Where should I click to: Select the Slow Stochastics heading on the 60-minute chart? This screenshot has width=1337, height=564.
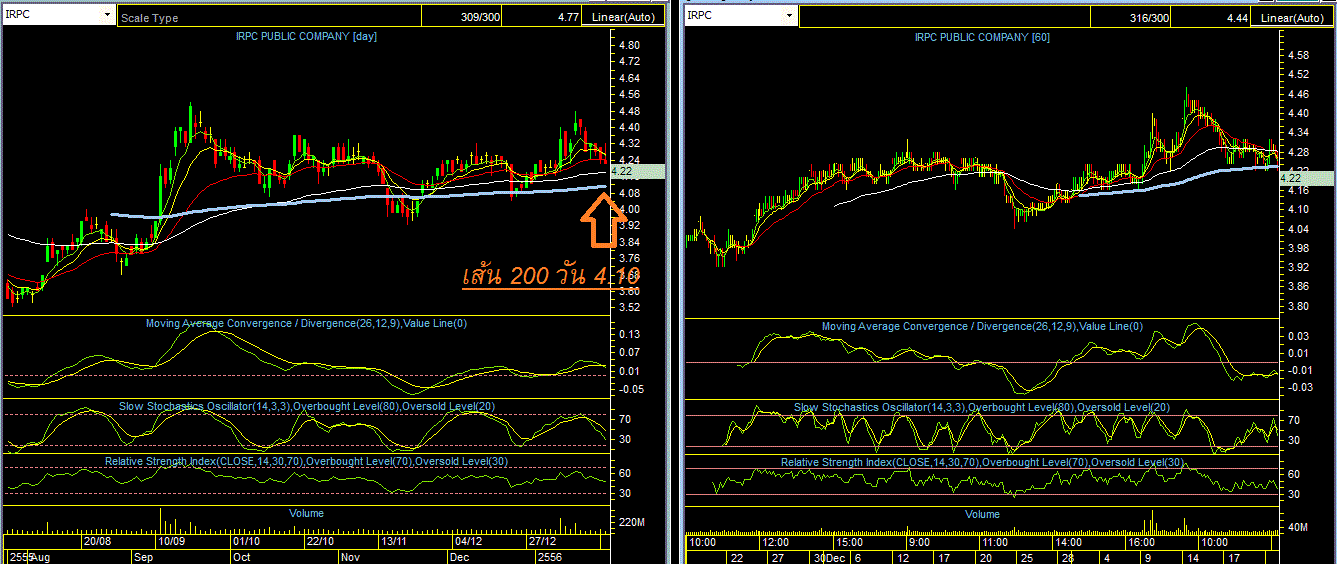pos(982,408)
